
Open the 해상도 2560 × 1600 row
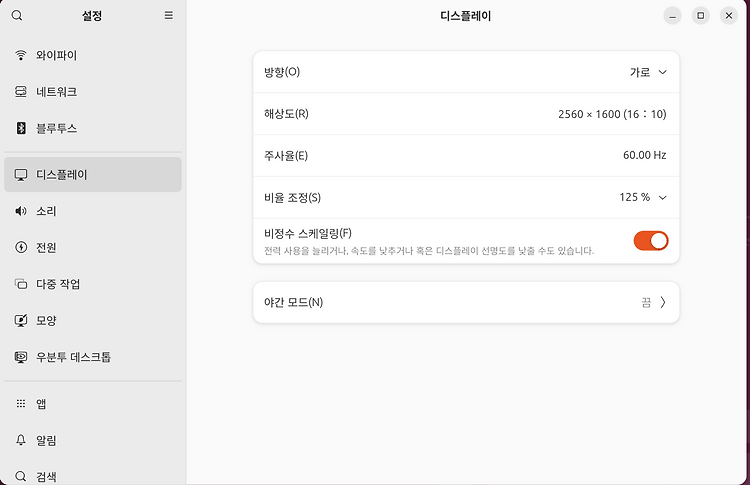coord(466,114)
